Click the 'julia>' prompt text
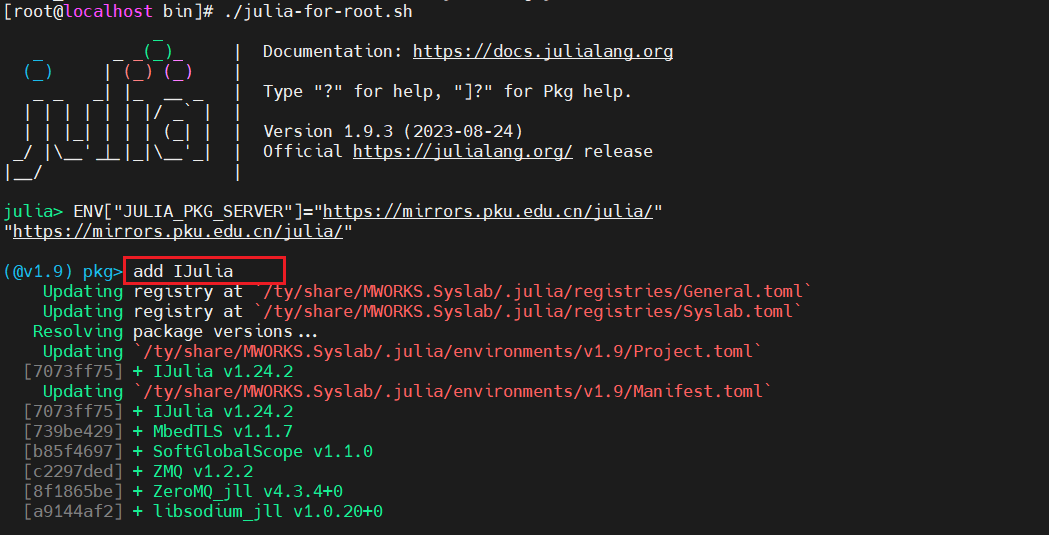Screen dimensions: 1049x535 33,212
